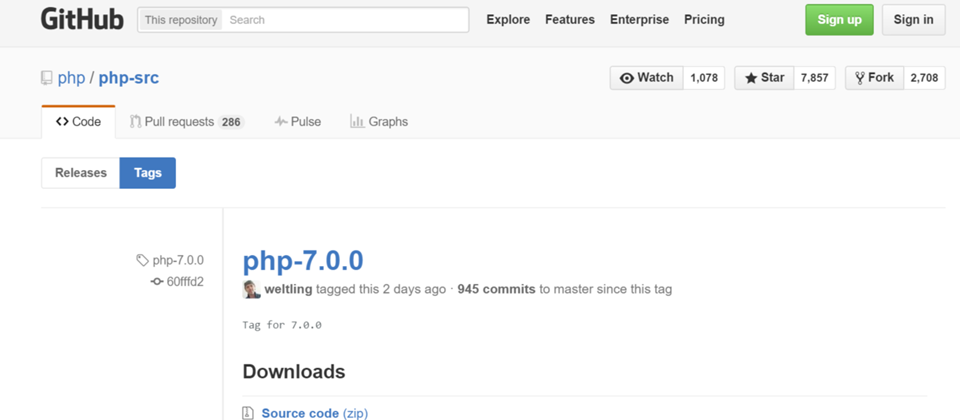
Task: Select the Tags view button
Action: 148,173
